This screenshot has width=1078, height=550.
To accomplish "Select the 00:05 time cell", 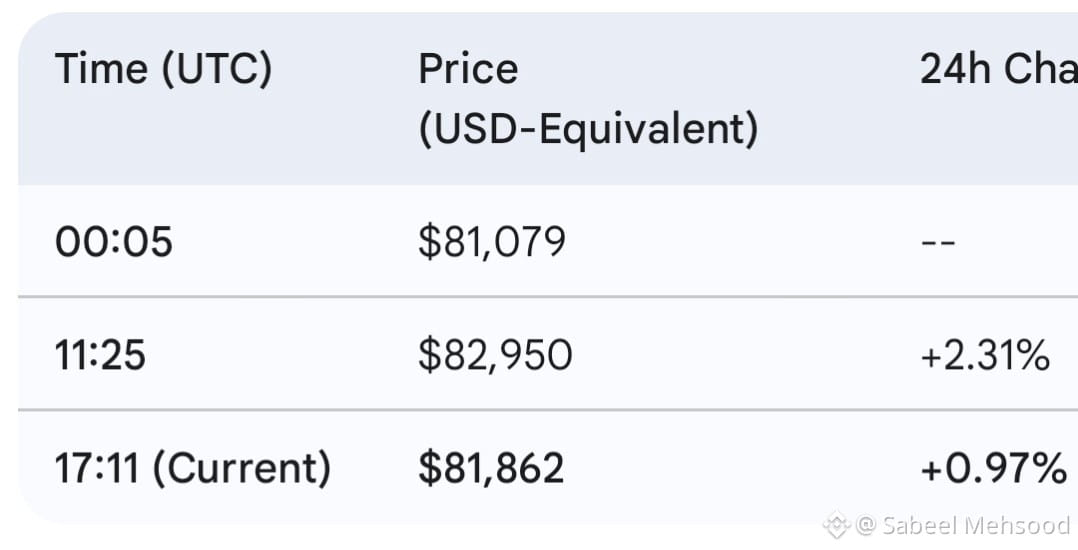I will [113, 242].
